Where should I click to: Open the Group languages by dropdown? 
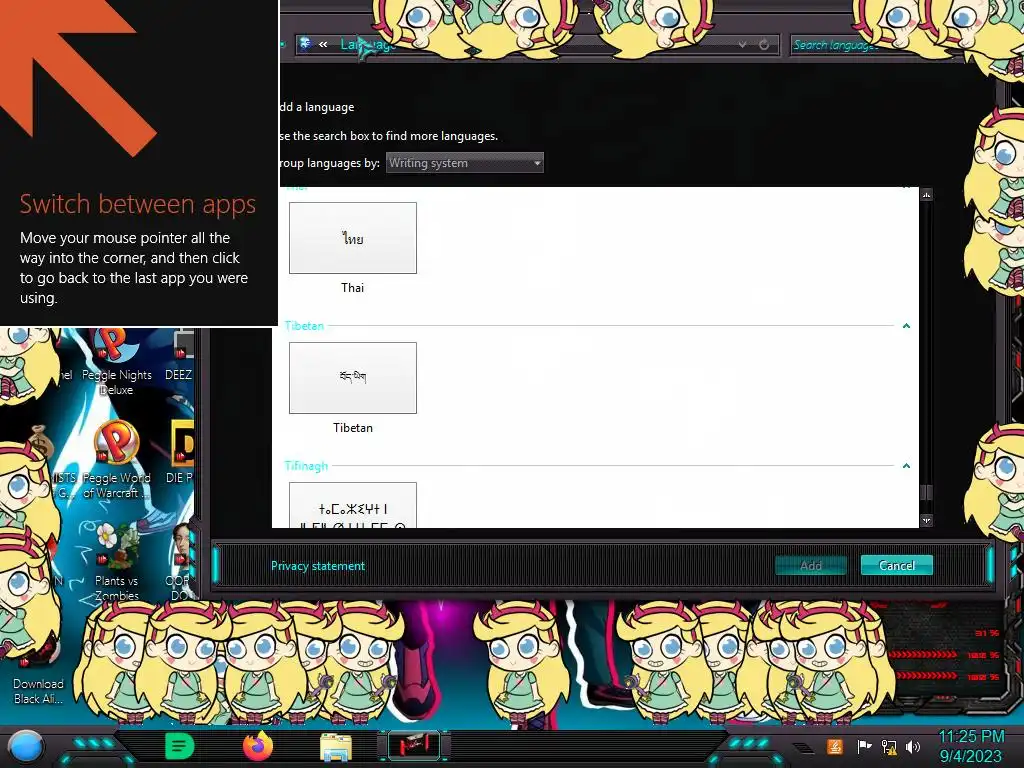[464, 163]
